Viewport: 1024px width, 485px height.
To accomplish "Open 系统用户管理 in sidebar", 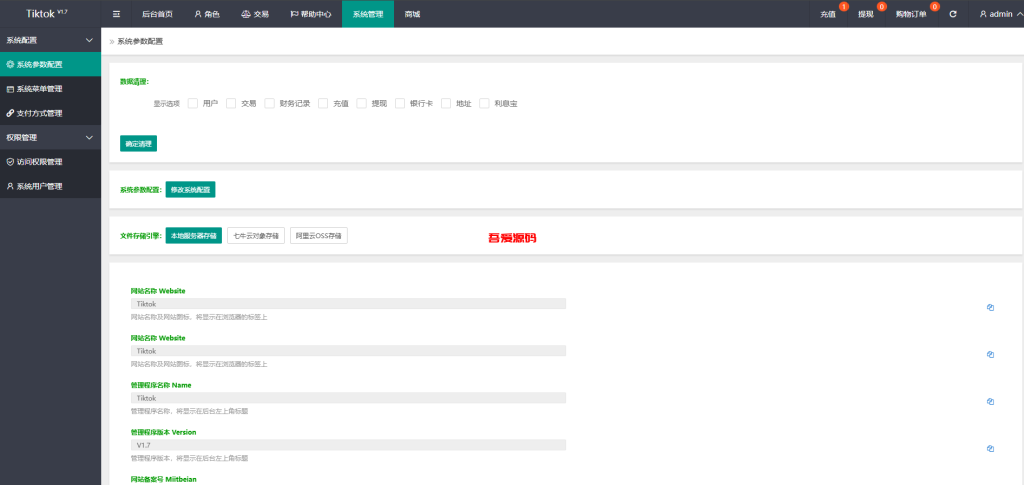I will click(50, 186).
